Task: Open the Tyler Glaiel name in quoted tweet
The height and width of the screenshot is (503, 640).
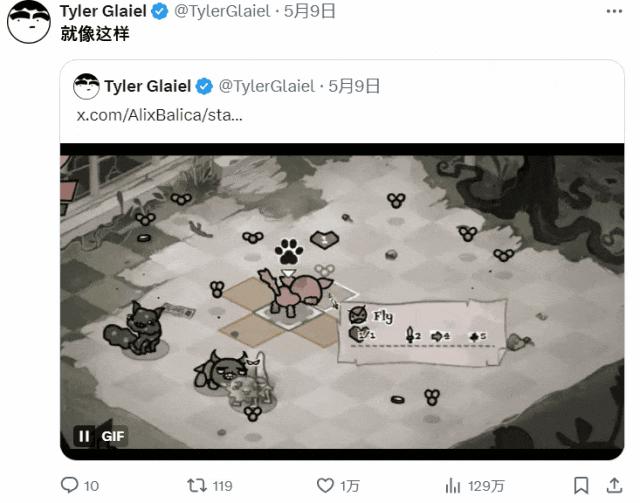Action: (x=147, y=86)
